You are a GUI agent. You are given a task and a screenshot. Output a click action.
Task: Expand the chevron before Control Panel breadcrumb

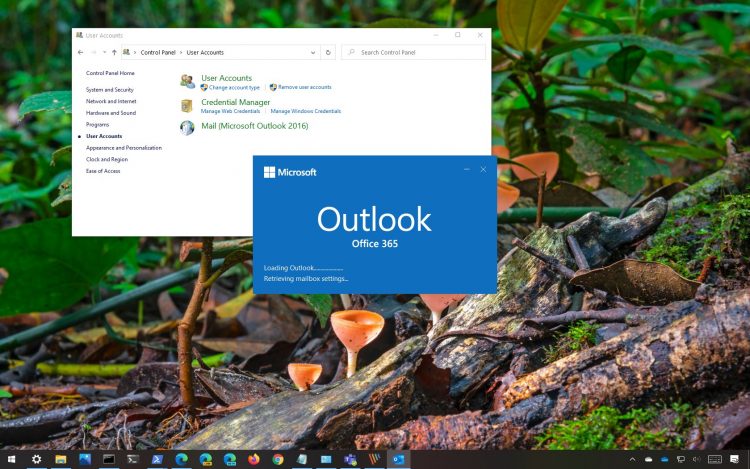(135, 52)
